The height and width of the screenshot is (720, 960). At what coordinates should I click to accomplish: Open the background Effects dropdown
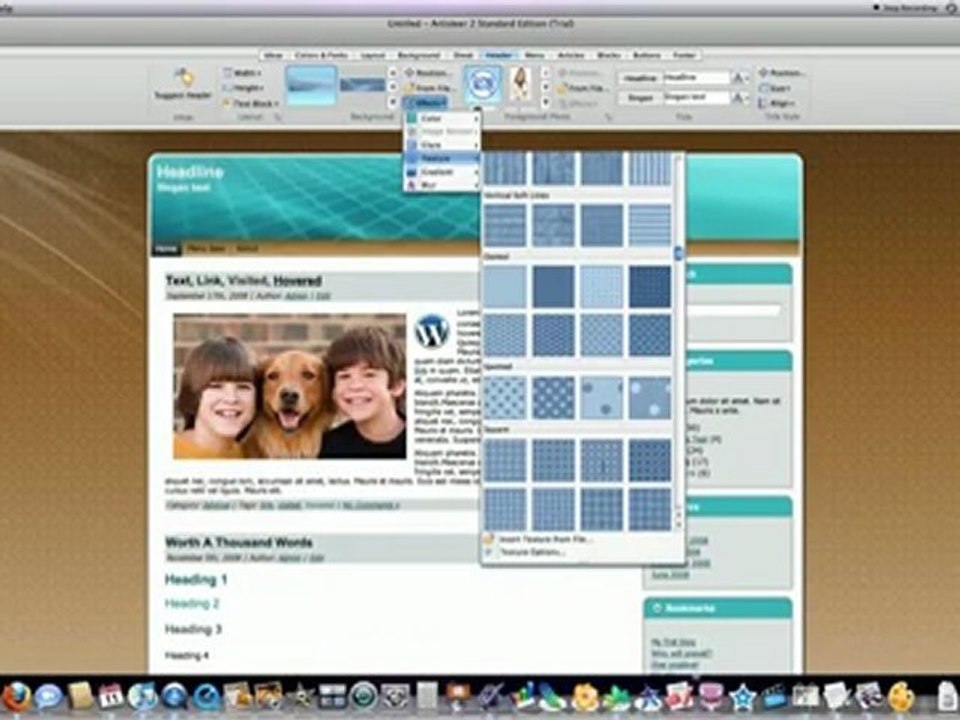425,103
